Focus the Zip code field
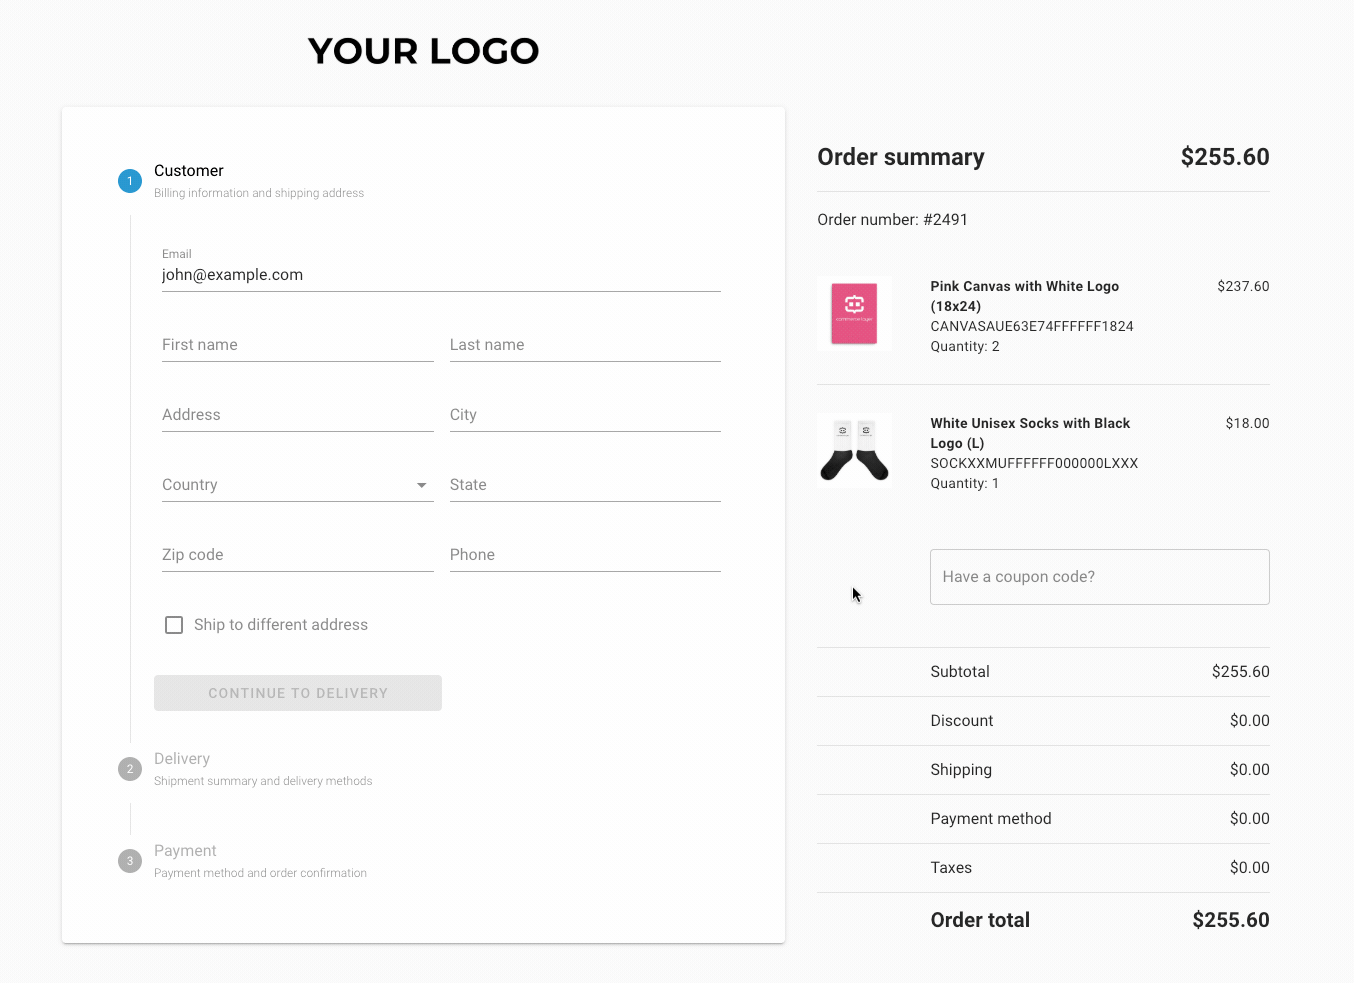 point(298,555)
